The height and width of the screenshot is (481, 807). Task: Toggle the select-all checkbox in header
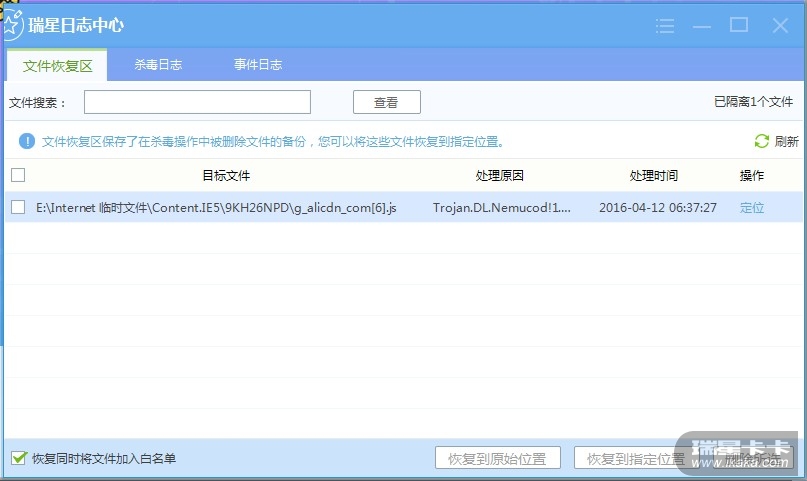click(x=18, y=175)
